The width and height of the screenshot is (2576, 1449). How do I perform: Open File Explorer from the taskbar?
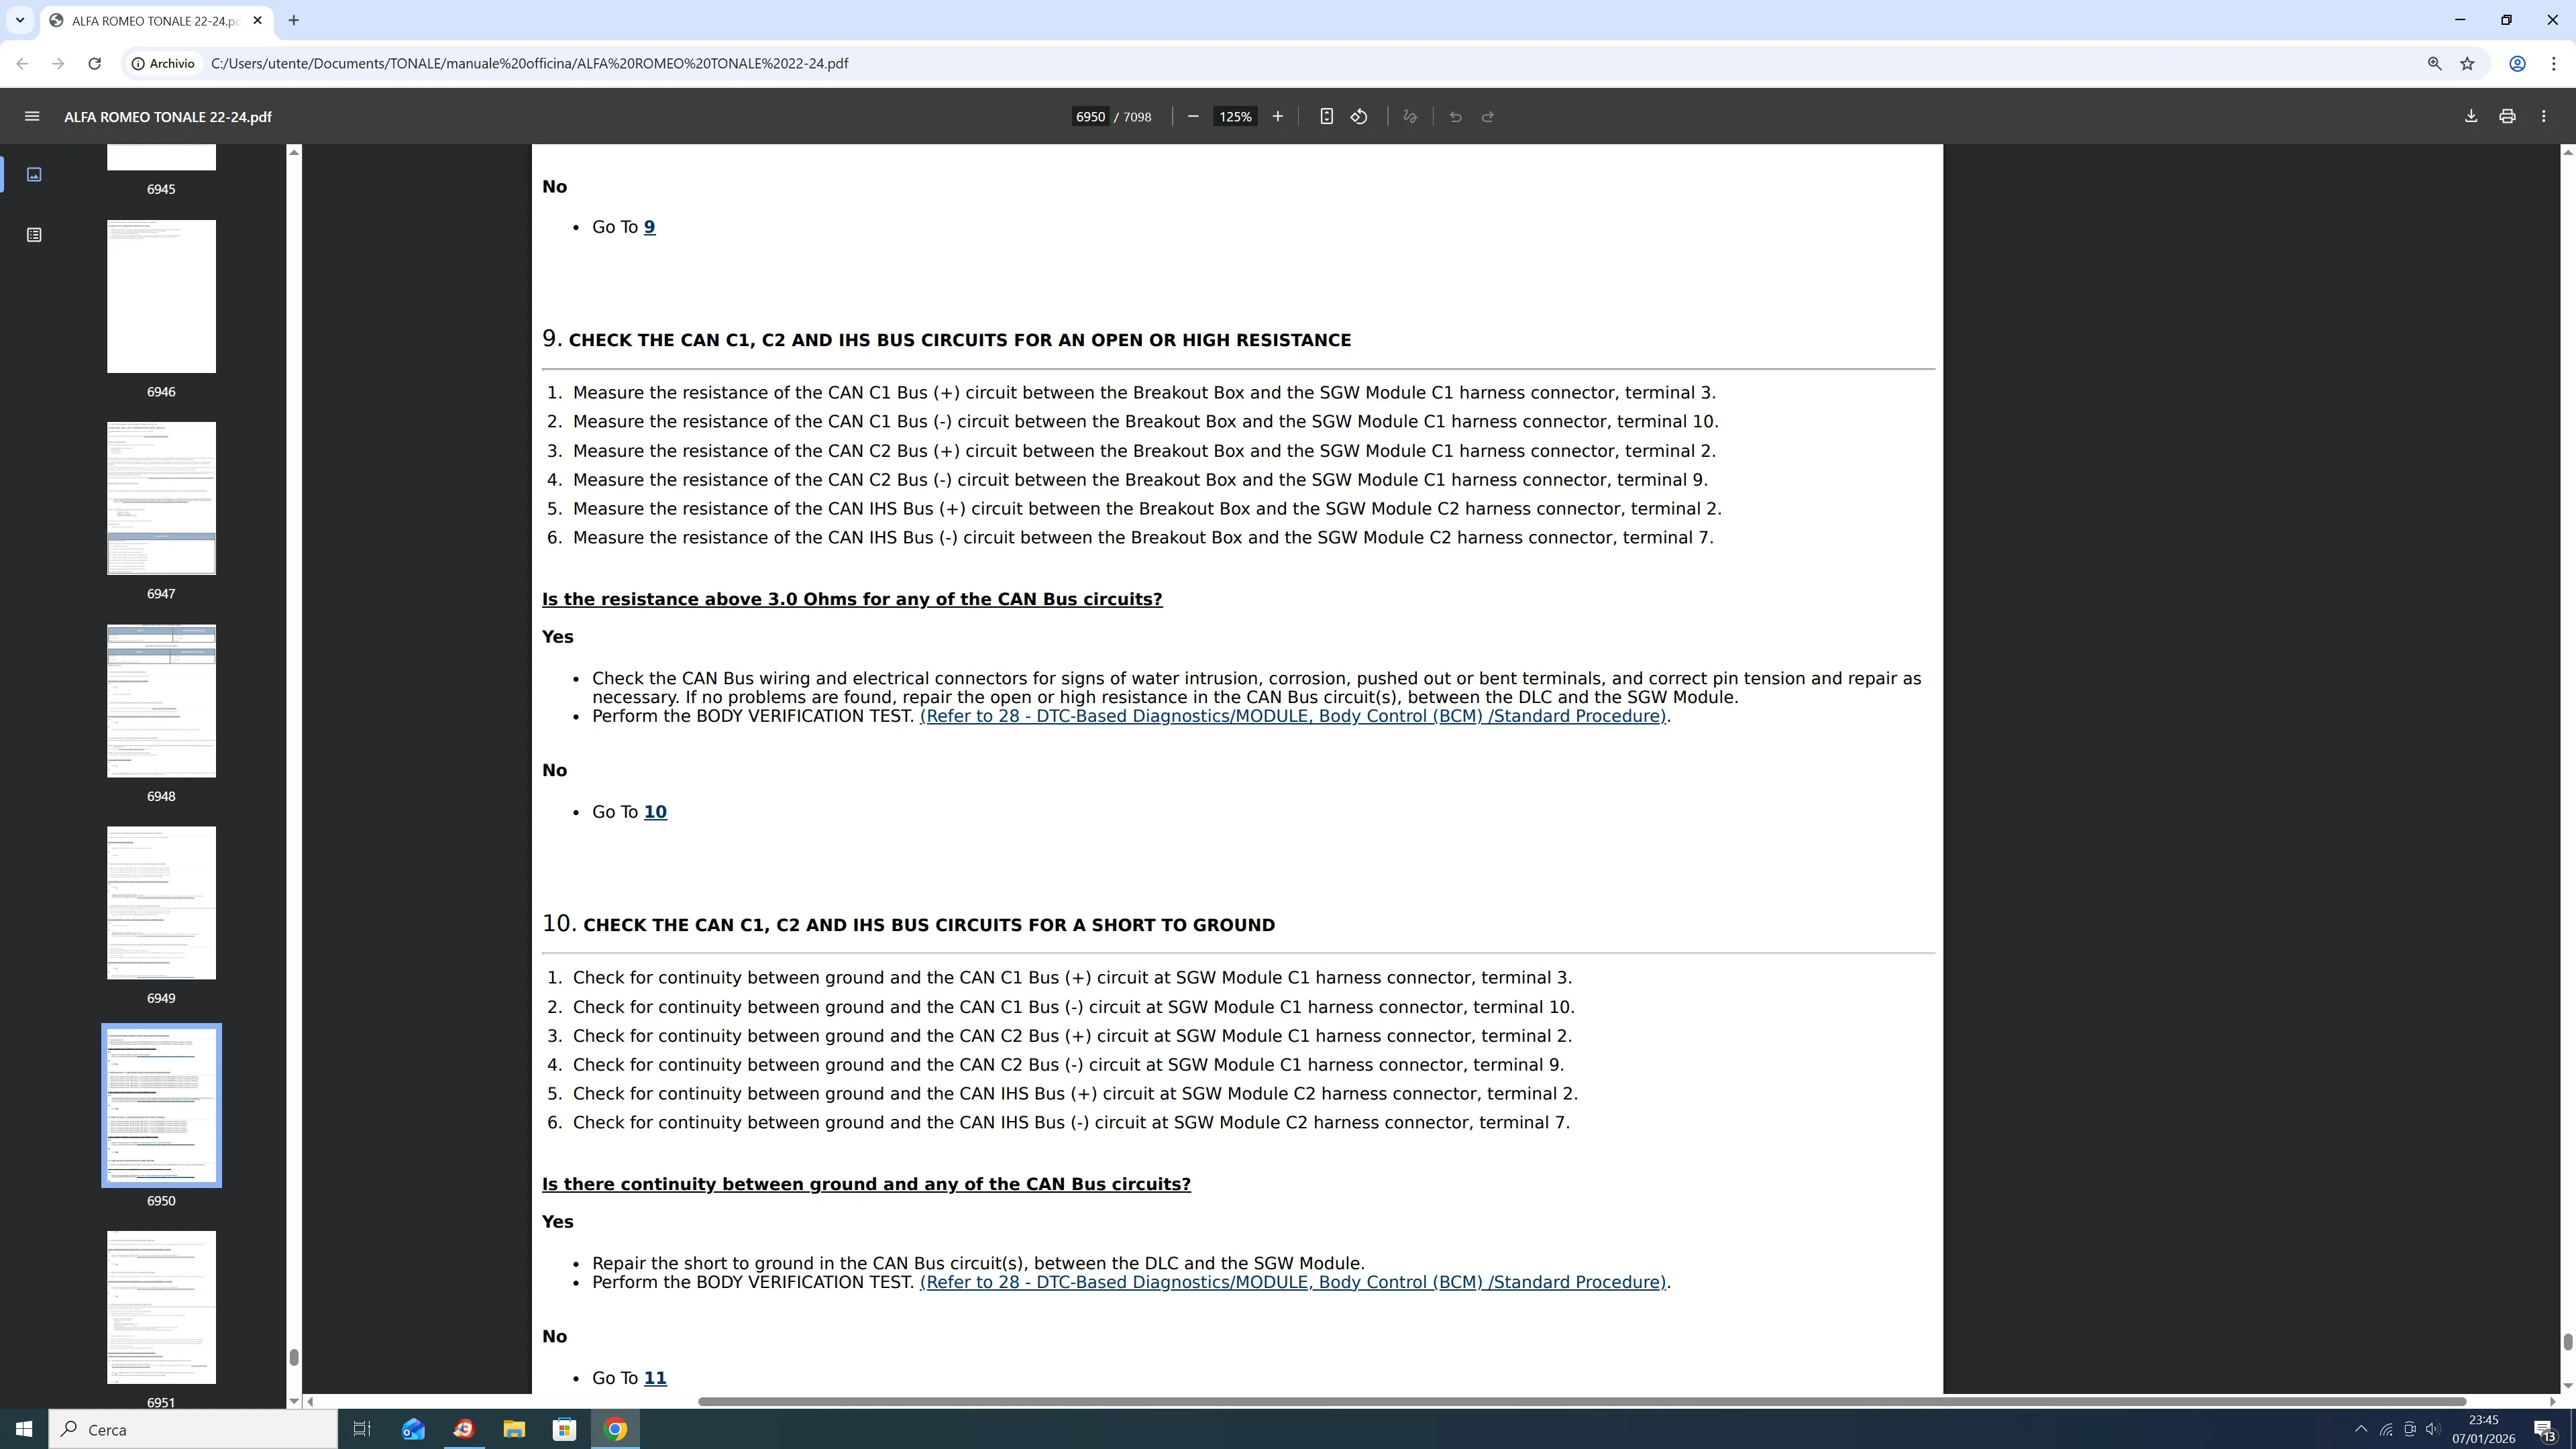(x=514, y=1429)
